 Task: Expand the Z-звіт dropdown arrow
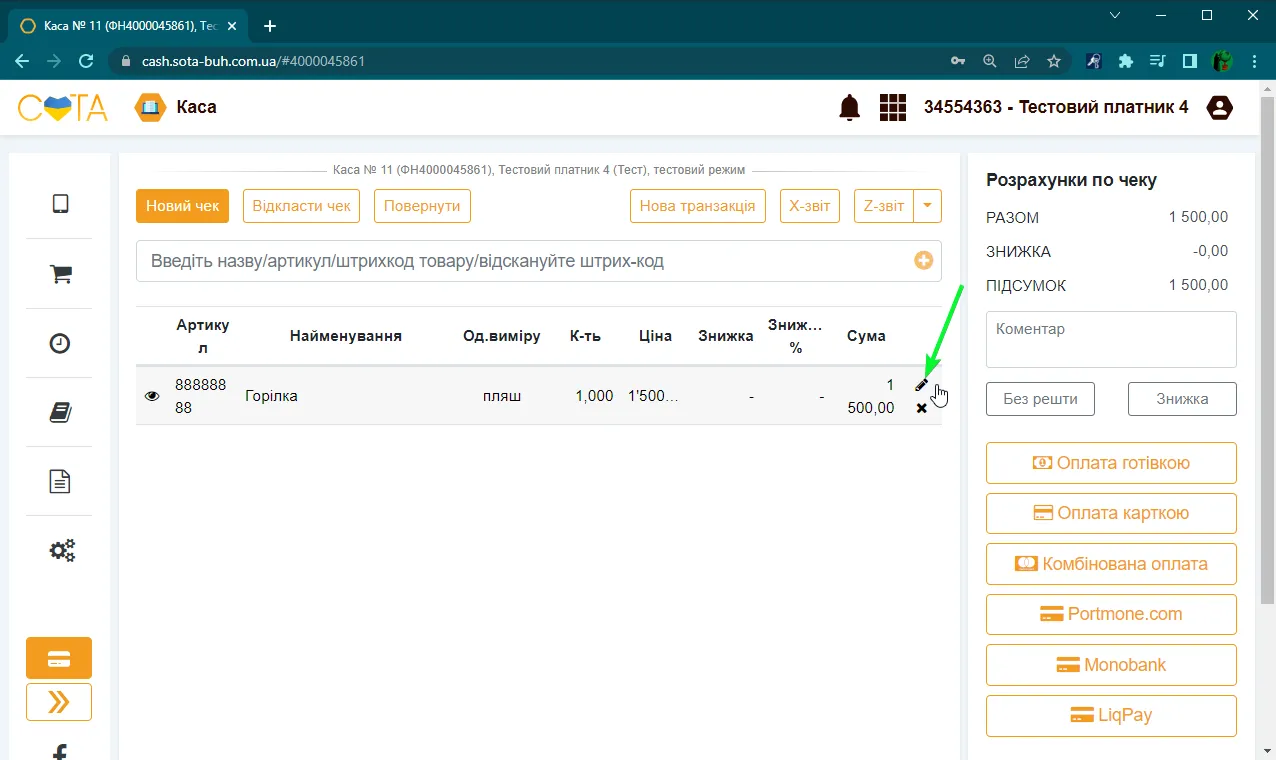(927, 206)
